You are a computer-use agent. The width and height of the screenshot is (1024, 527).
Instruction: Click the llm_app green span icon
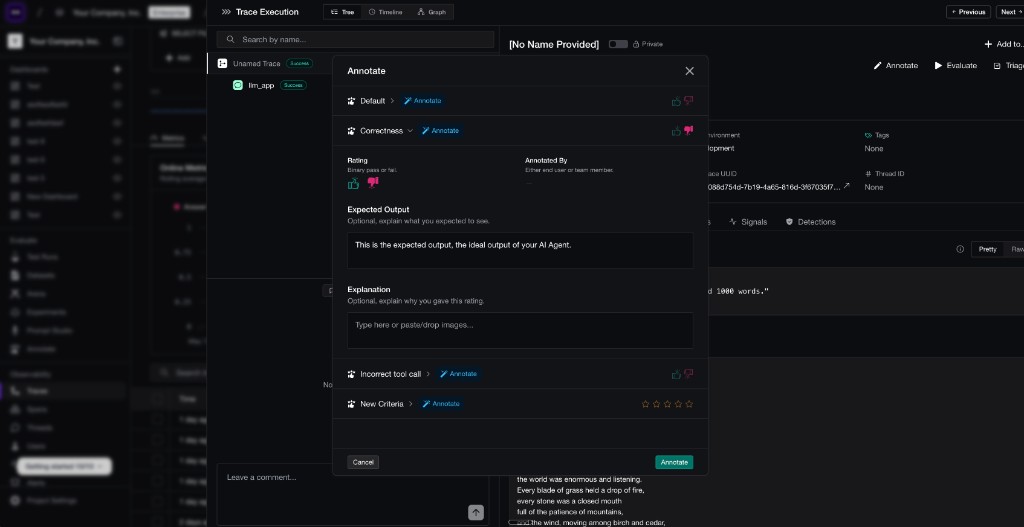click(238, 86)
